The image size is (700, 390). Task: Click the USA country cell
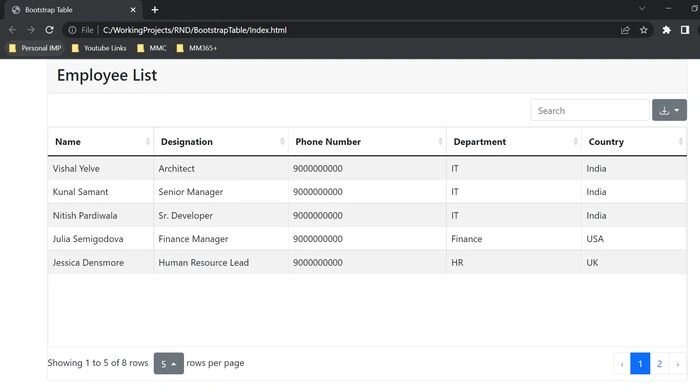[634, 239]
